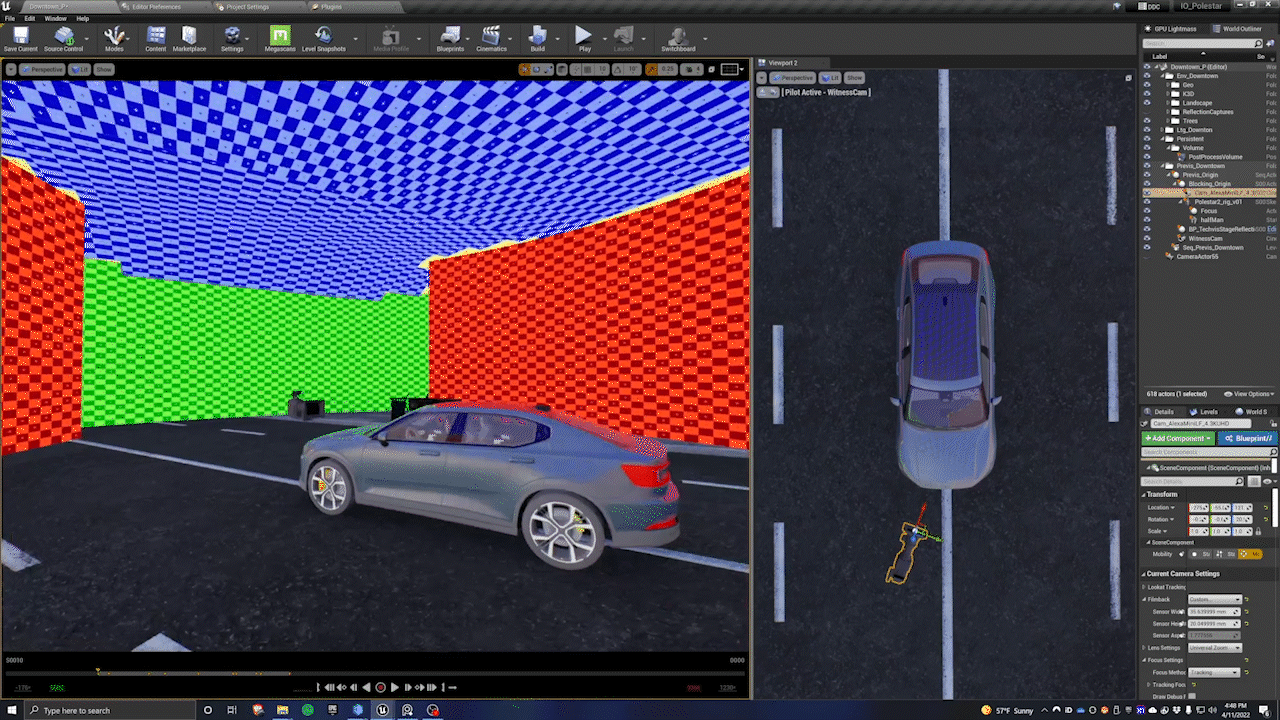Open the Focus Method dropdown
1280x720 pixels.
click(1215, 672)
